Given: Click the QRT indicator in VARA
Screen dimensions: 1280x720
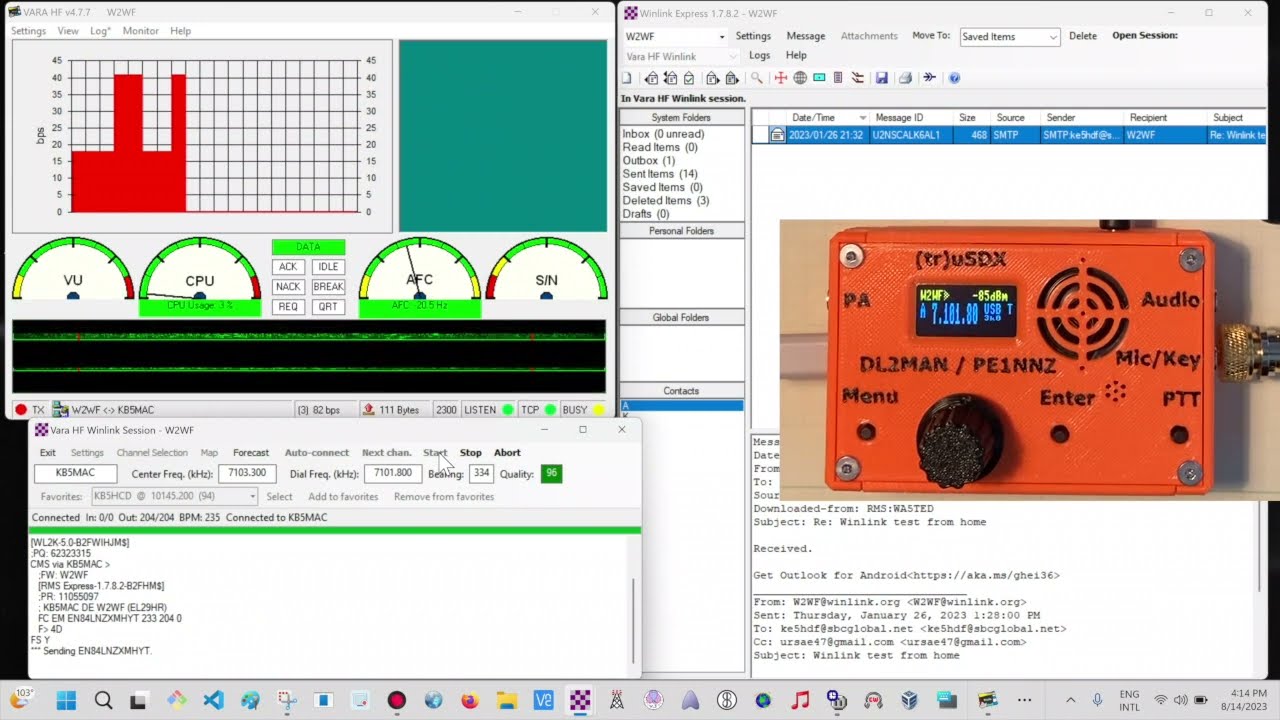Looking at the screenshot, I should point(328,307).
